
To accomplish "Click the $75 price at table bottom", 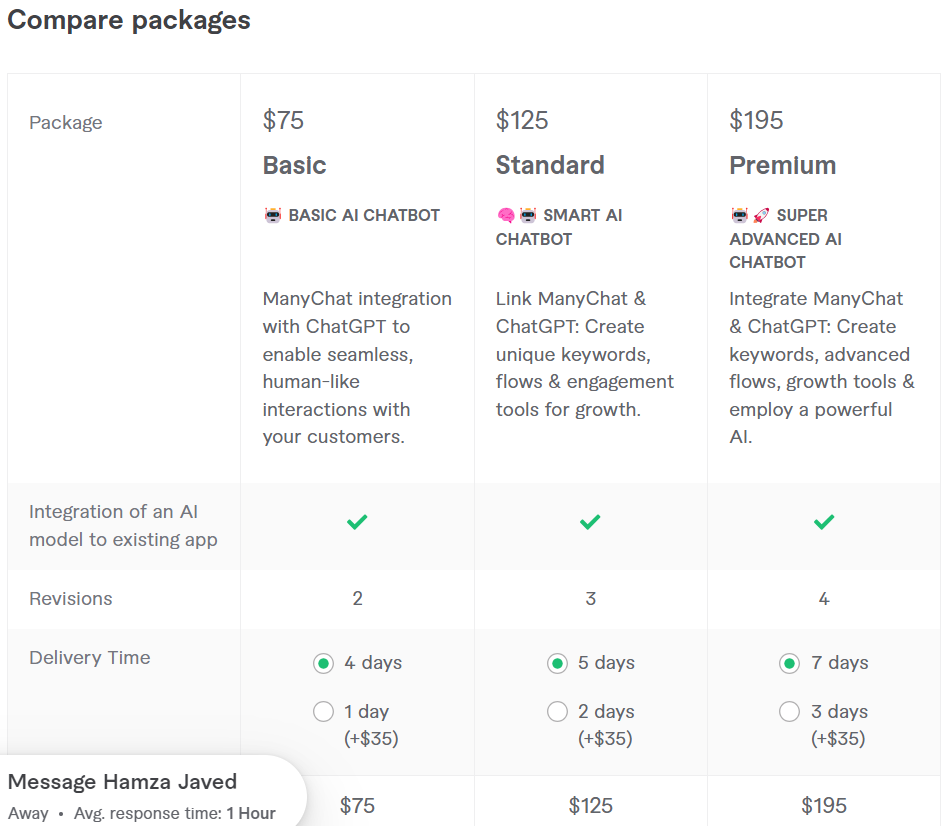I will pos(357,805).
